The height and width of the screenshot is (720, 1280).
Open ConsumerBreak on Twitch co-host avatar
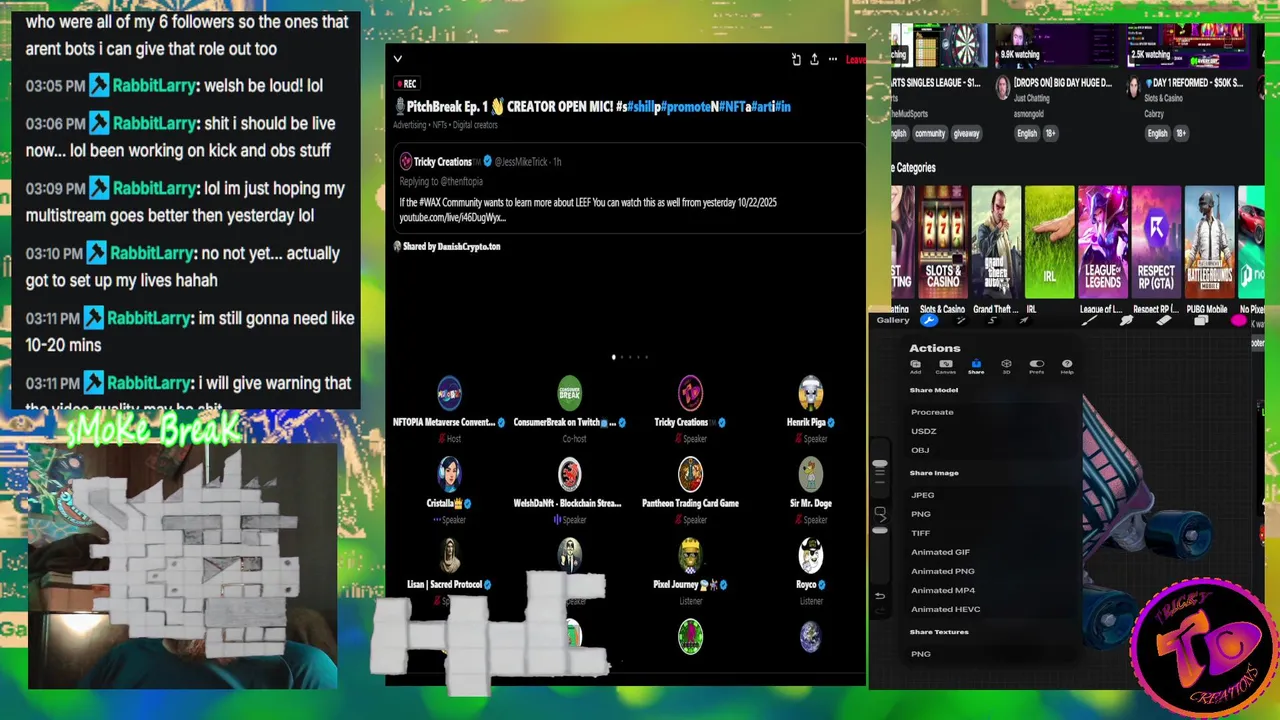[570, 394]
